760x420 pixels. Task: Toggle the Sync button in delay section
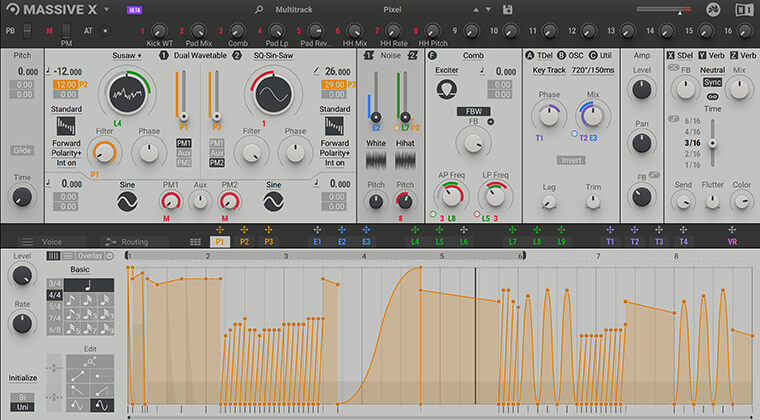point(712,82)
